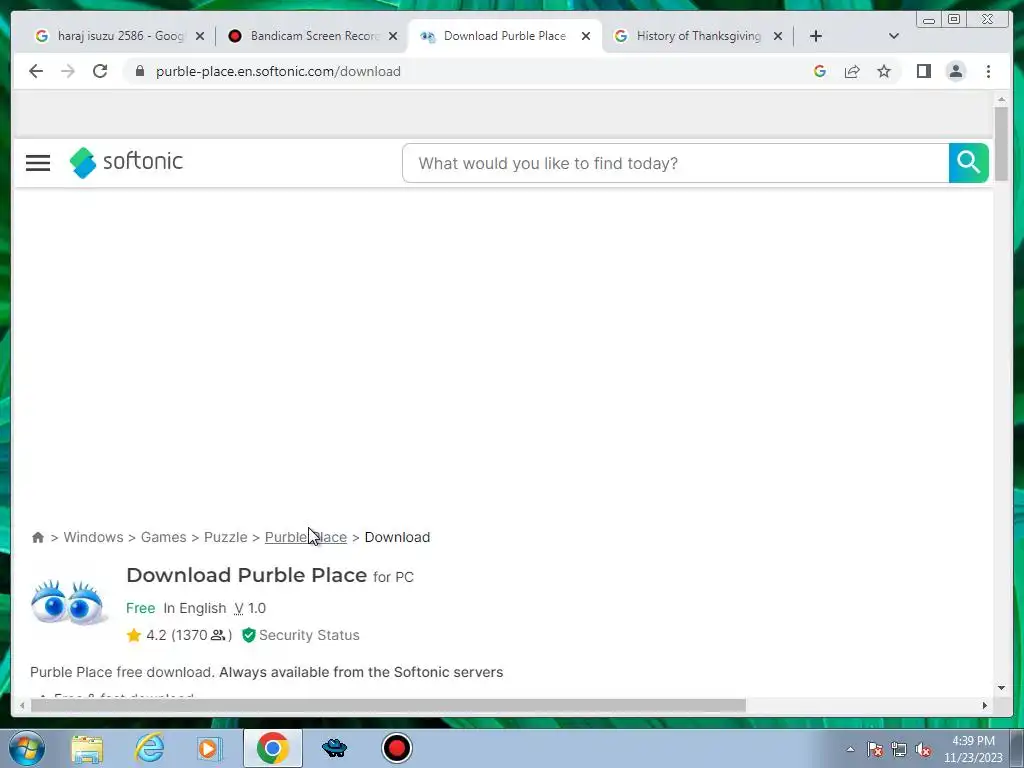Click the Purble Place eyes thumbnail
This screenshot has width=1024, height=768.
point(69,603)
